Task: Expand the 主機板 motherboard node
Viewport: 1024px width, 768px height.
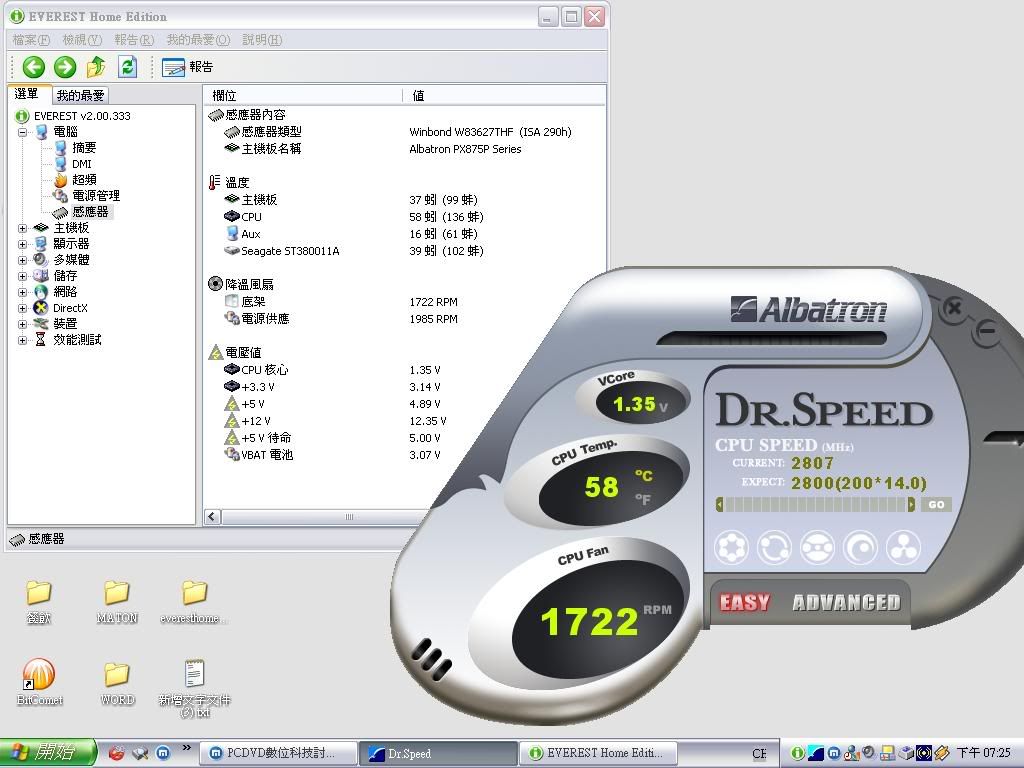Action: [23, 228]
